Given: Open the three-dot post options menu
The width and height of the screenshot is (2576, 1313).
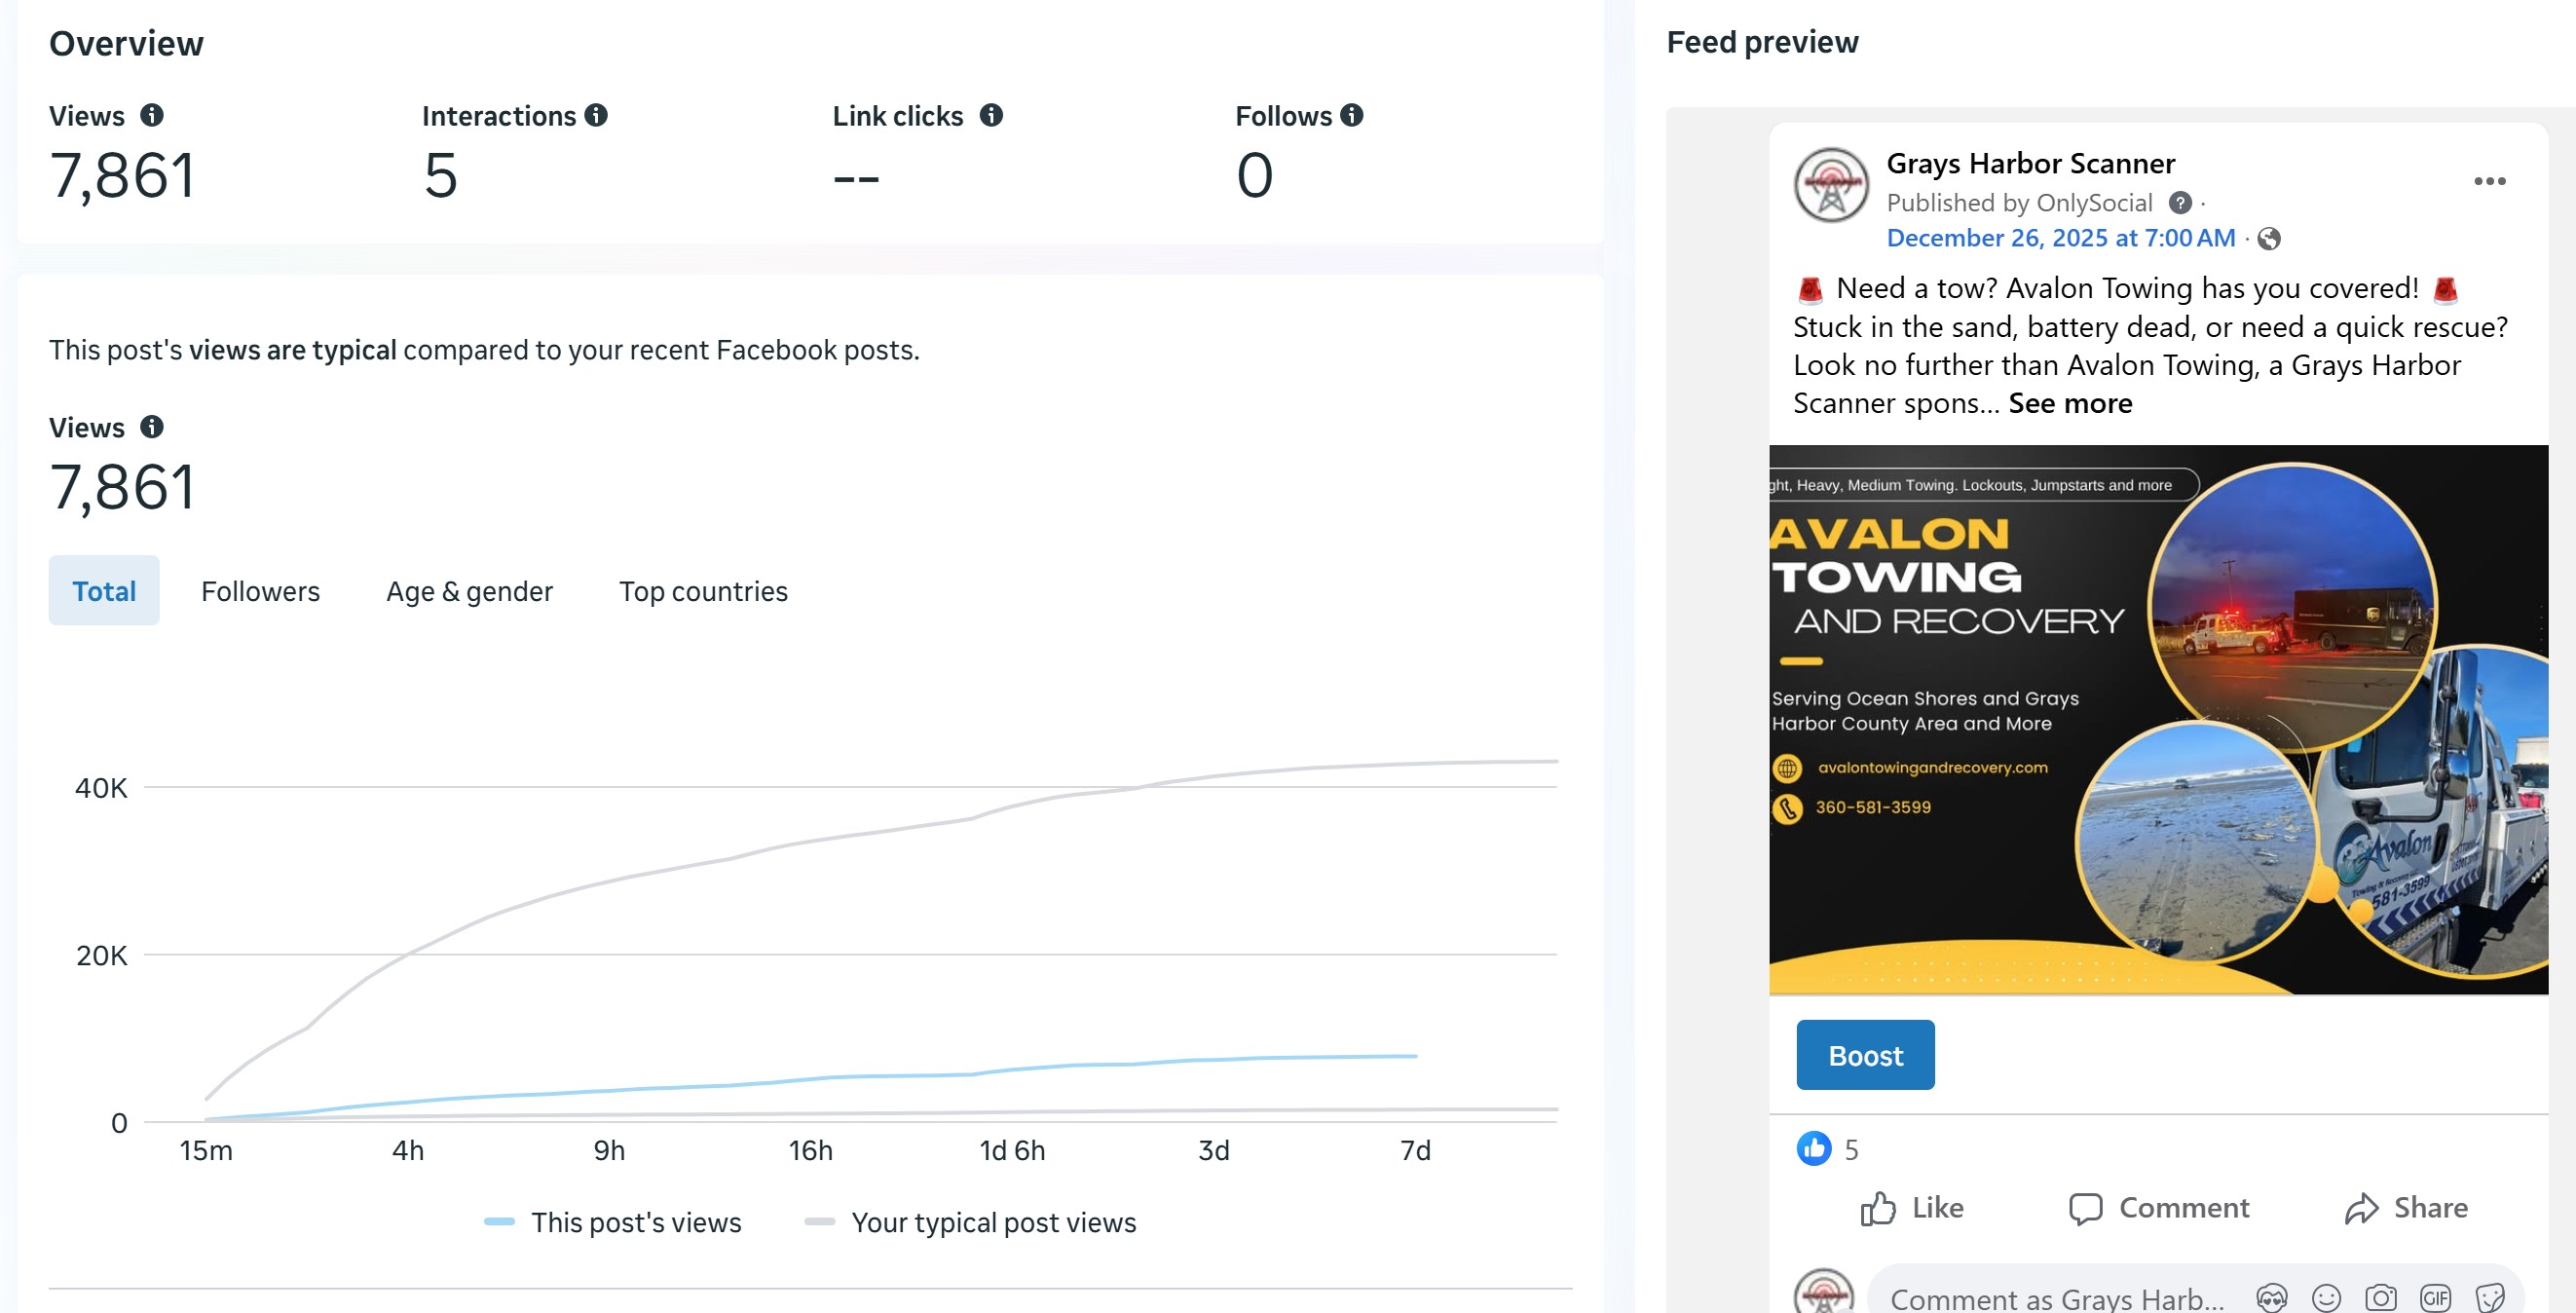Looking at the screenshot, I should (2489, 181).
